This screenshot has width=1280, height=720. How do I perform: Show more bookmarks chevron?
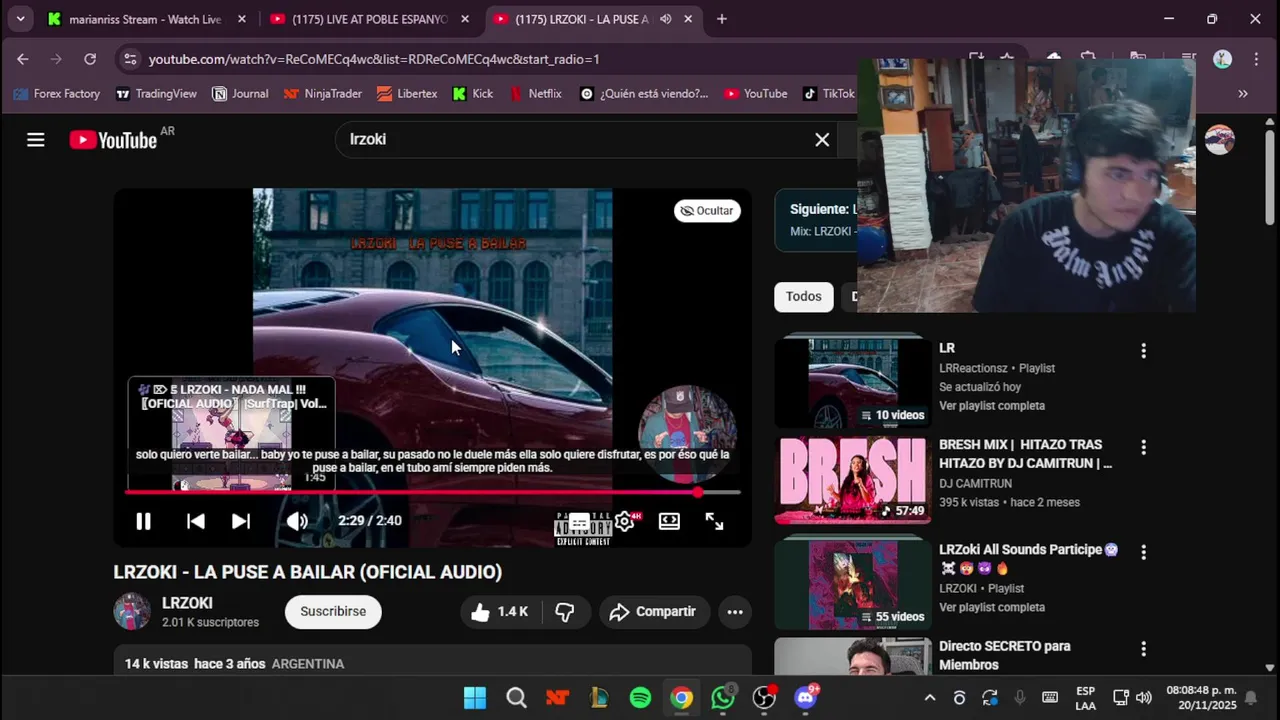pos(1243,94)
